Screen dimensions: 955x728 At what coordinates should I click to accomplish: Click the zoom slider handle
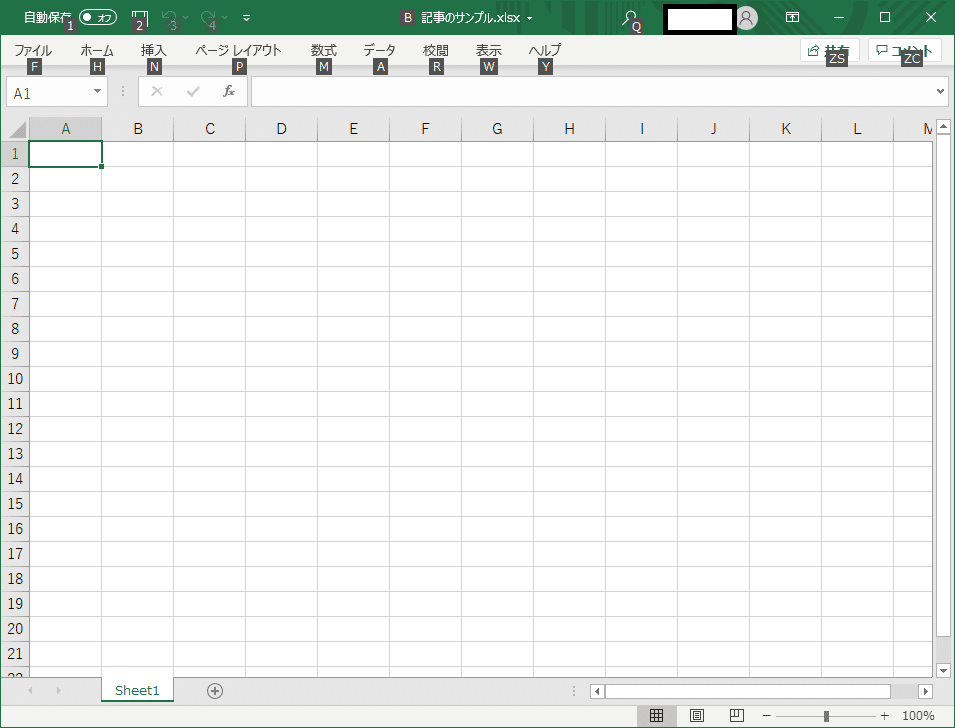point(826,716)
